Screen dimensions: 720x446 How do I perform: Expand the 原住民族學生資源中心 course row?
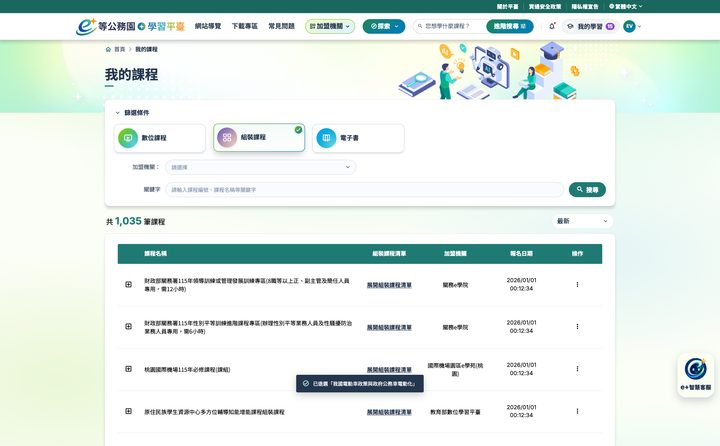point(129,411)
